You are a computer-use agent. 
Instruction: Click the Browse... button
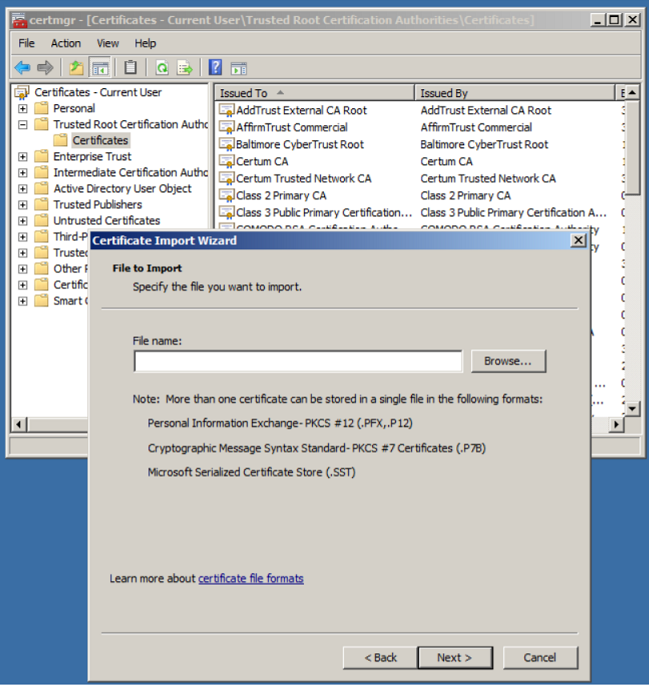coord(508,361)
